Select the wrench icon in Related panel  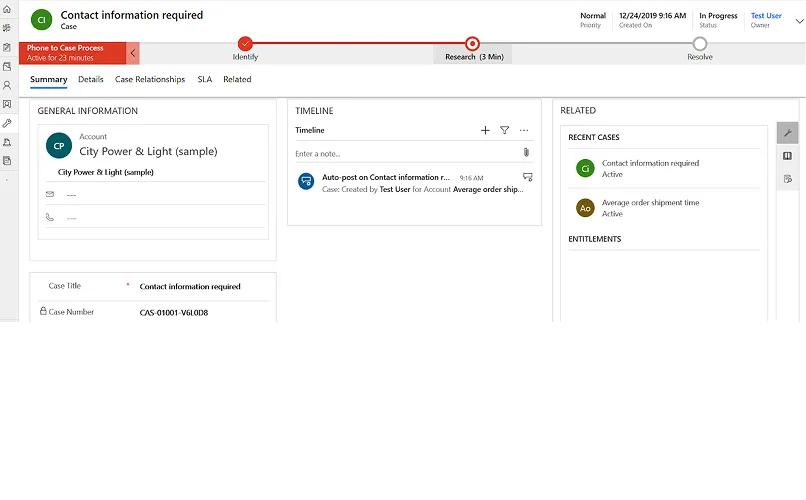788,134
